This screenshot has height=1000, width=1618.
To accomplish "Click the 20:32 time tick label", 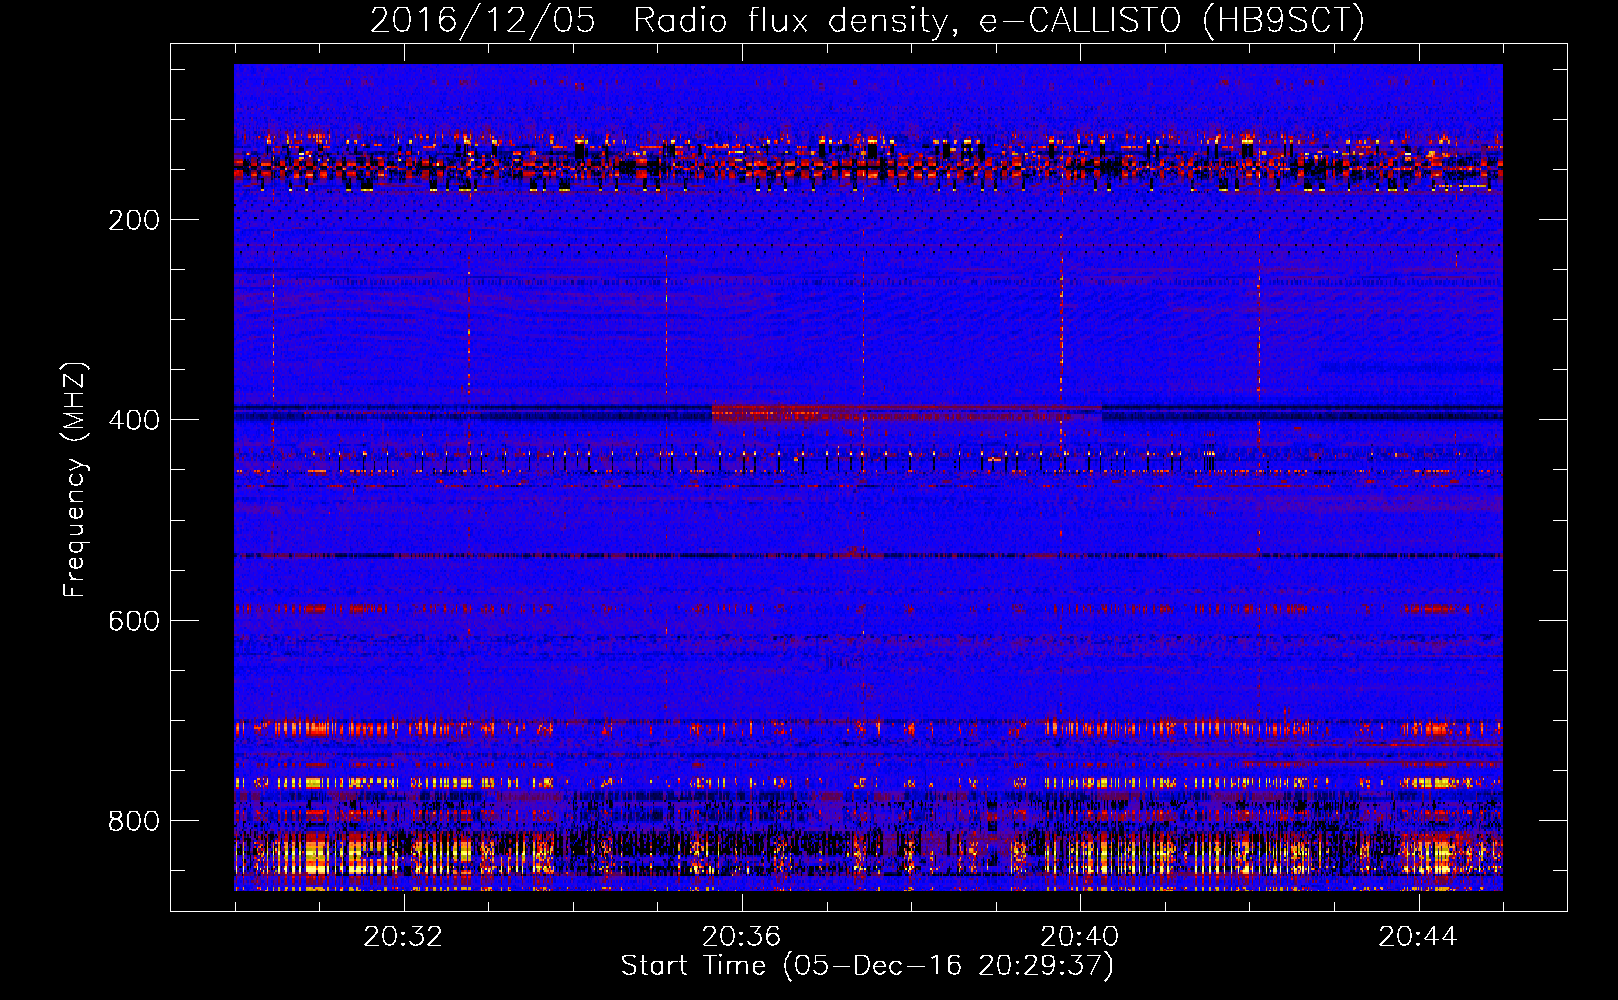I will pyautogui.click(x=403, y=936).
